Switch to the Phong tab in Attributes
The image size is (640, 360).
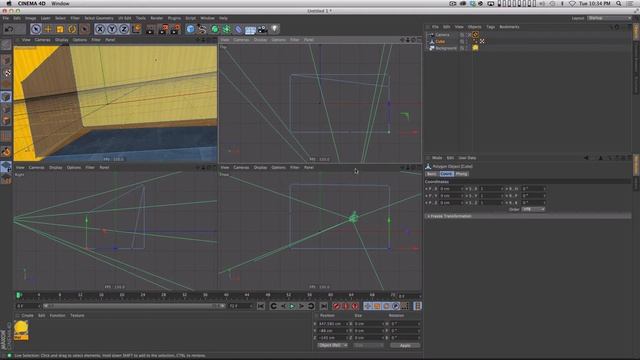[x=462, y=174]
